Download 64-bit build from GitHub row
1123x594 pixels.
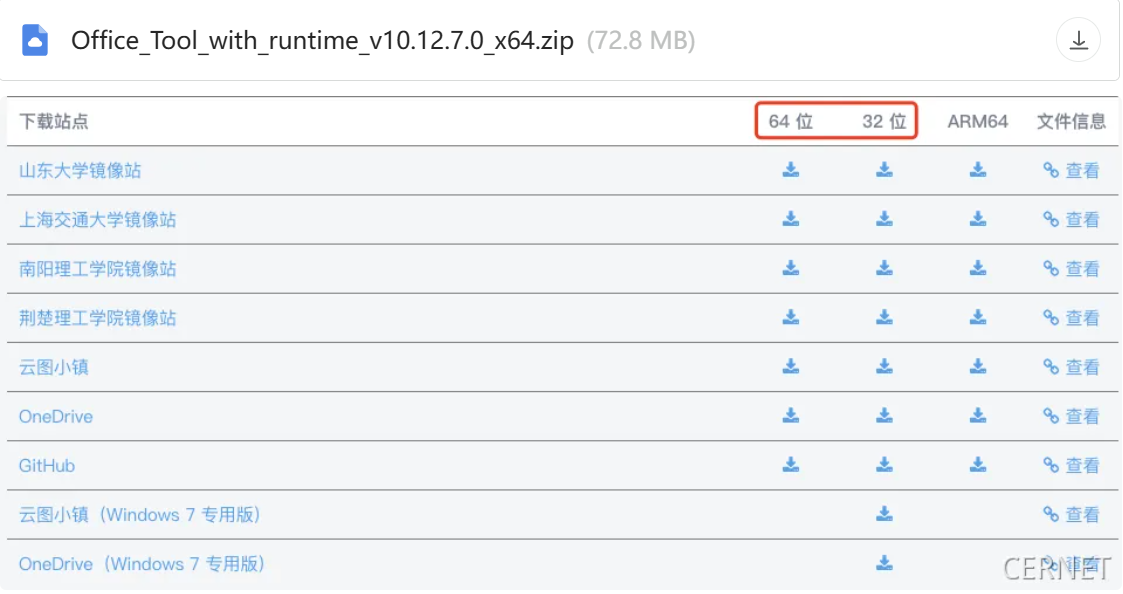point(790,464)
